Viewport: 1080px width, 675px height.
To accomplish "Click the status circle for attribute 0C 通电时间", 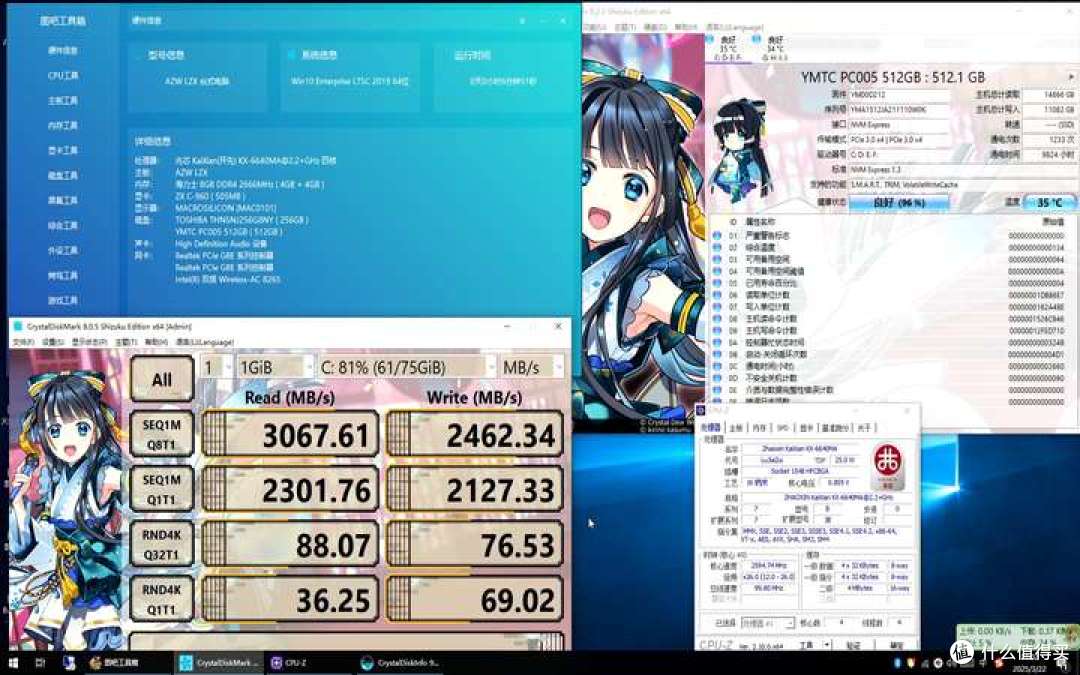I will (x=717, y=366).
